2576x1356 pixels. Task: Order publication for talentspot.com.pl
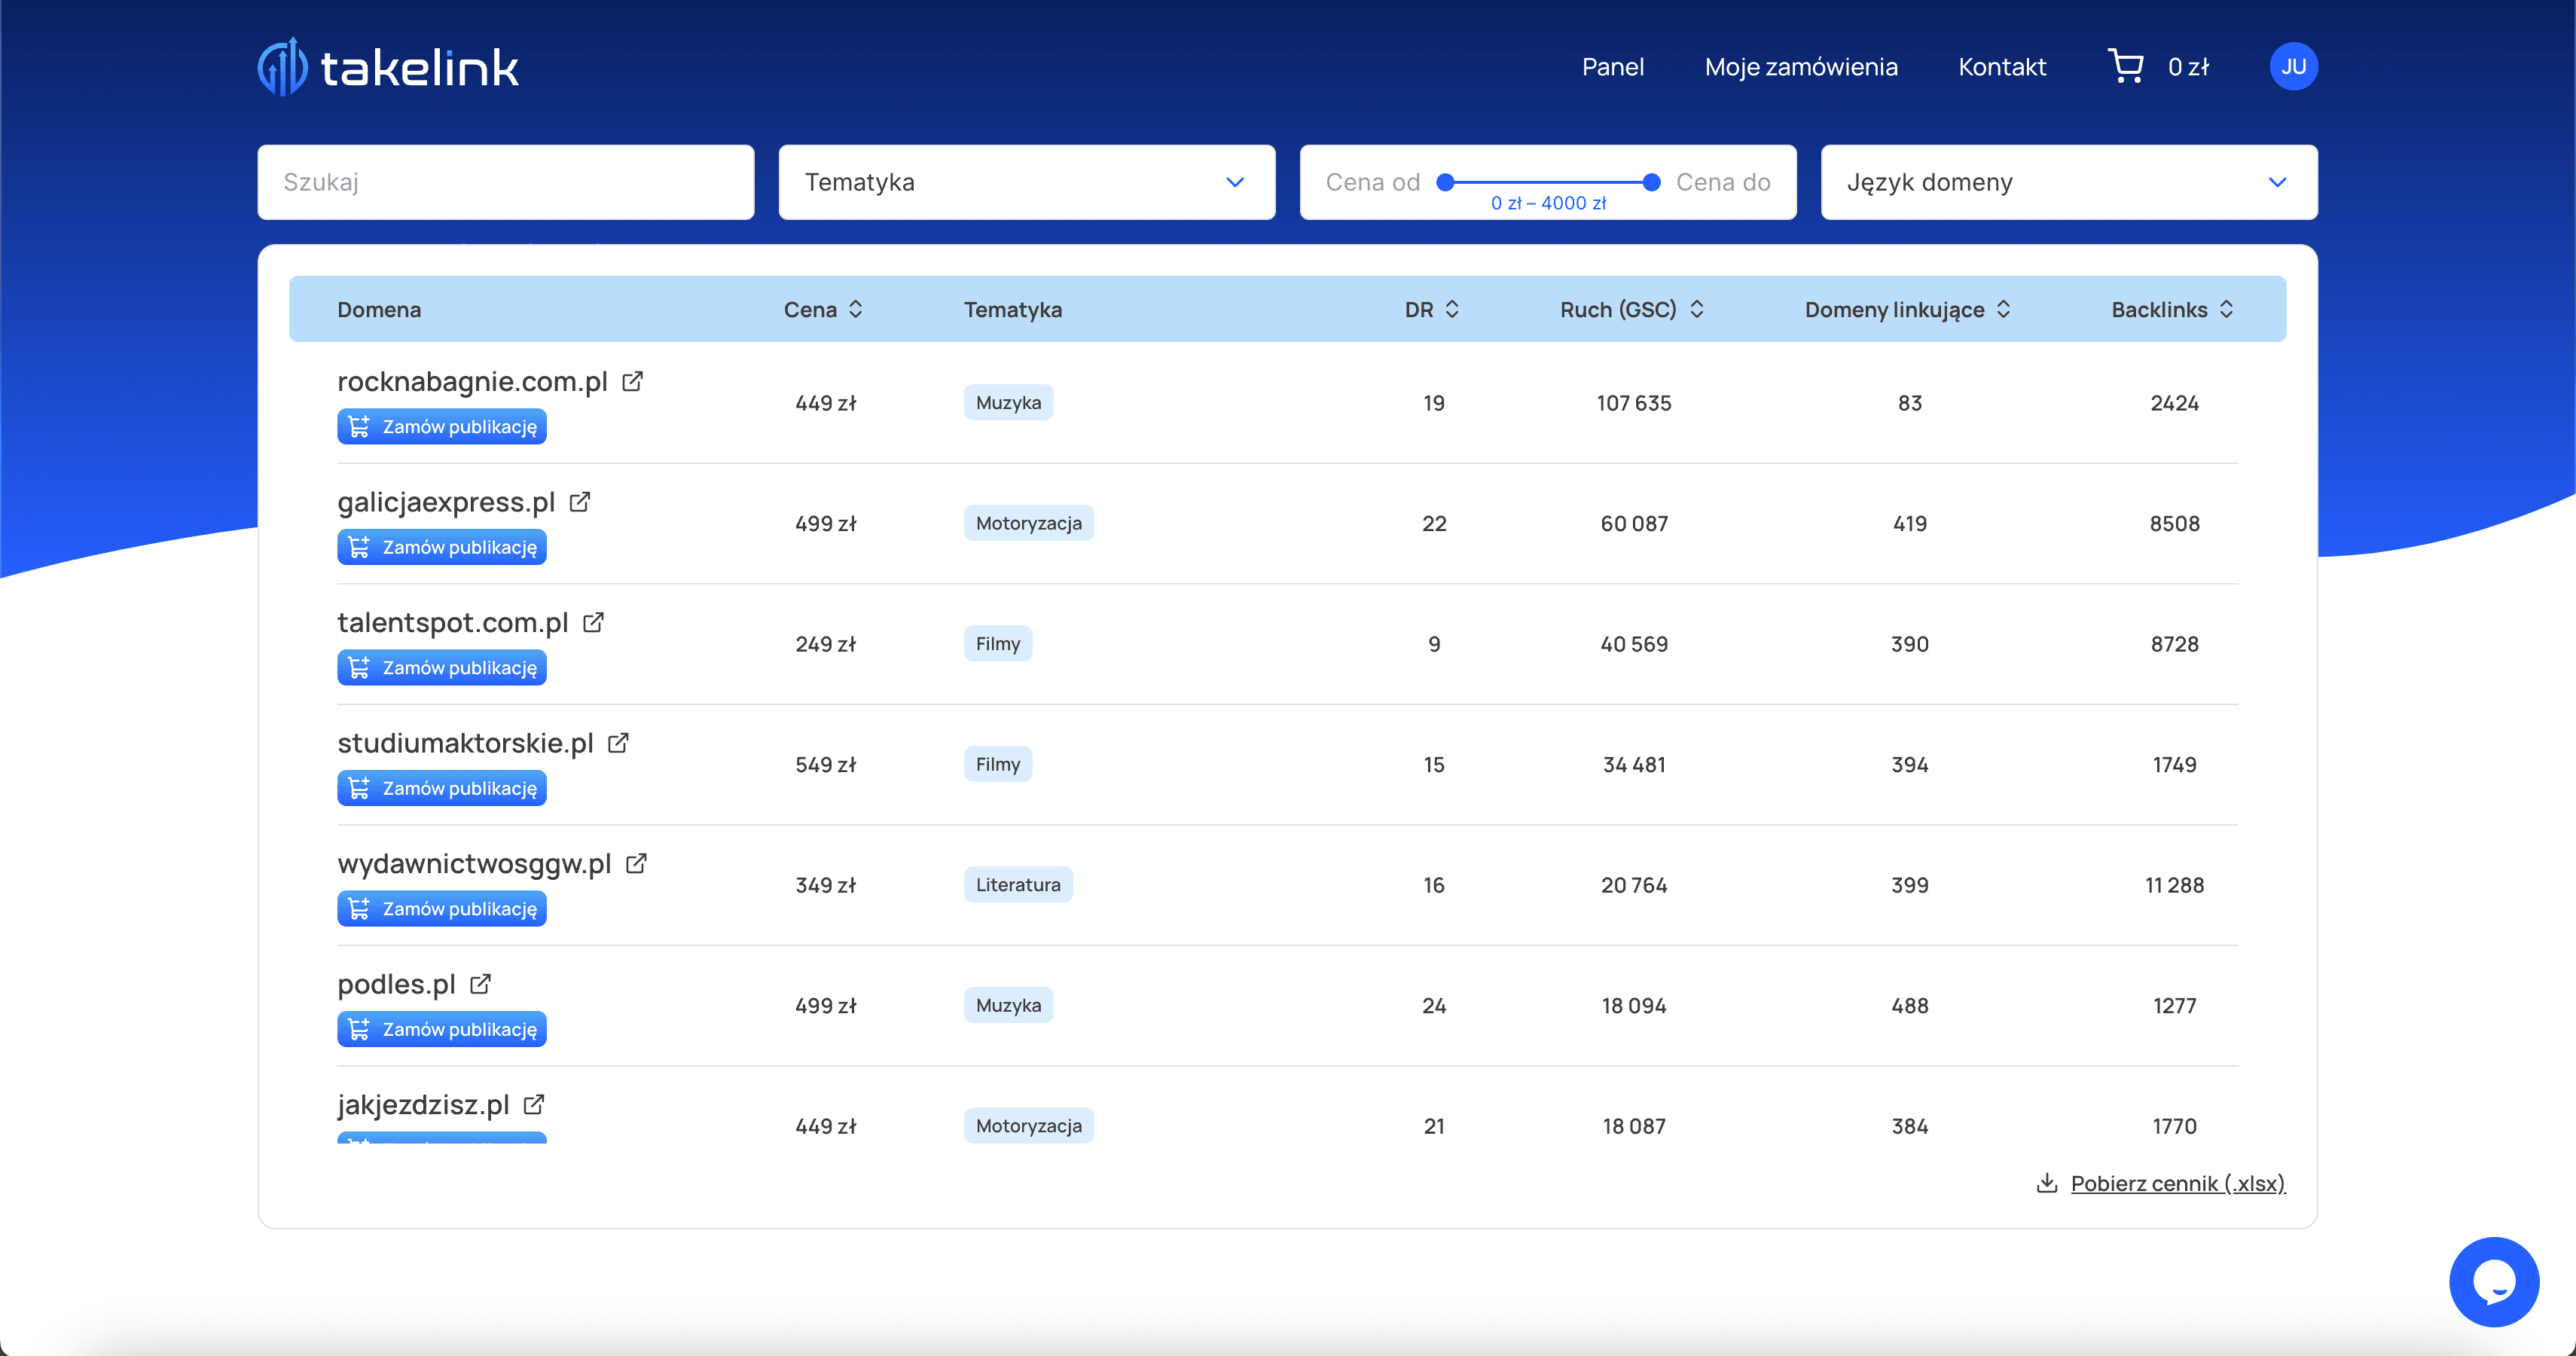(x=442, y=668)
